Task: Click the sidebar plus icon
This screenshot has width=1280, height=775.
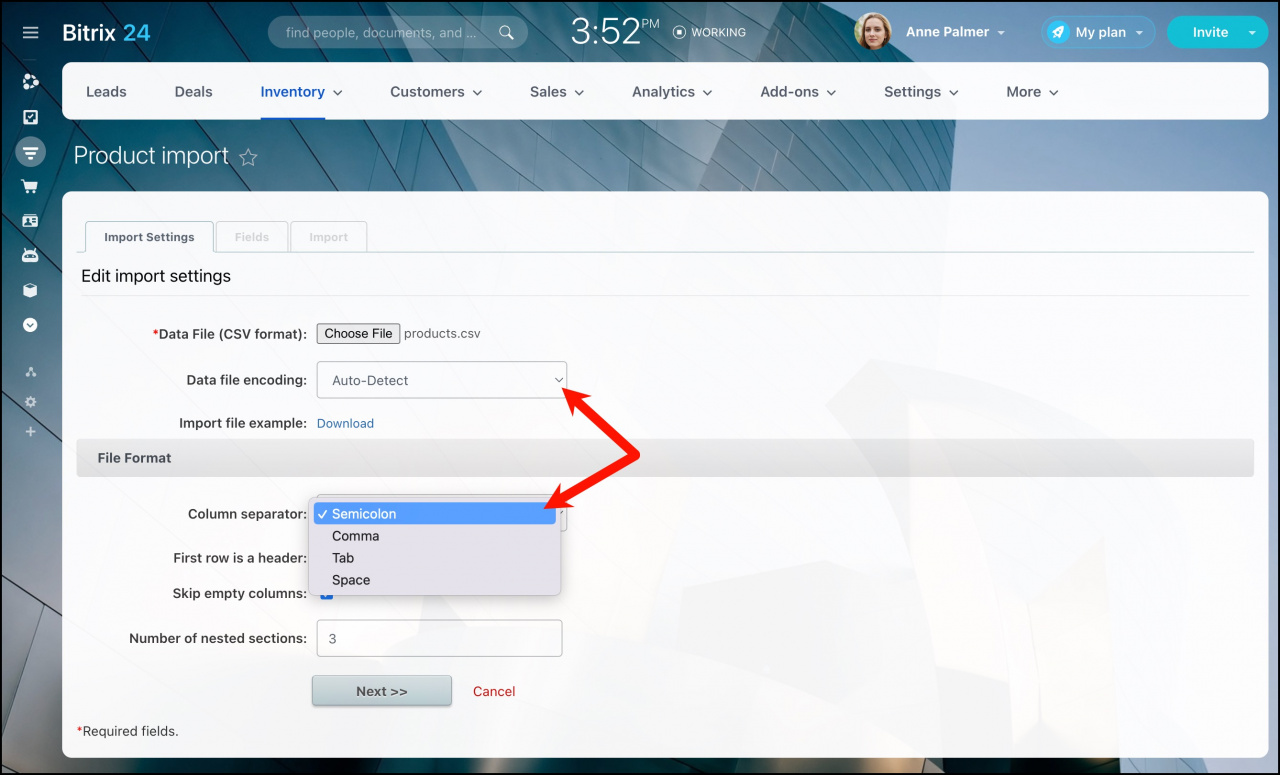Action: (x=30, y=432)
